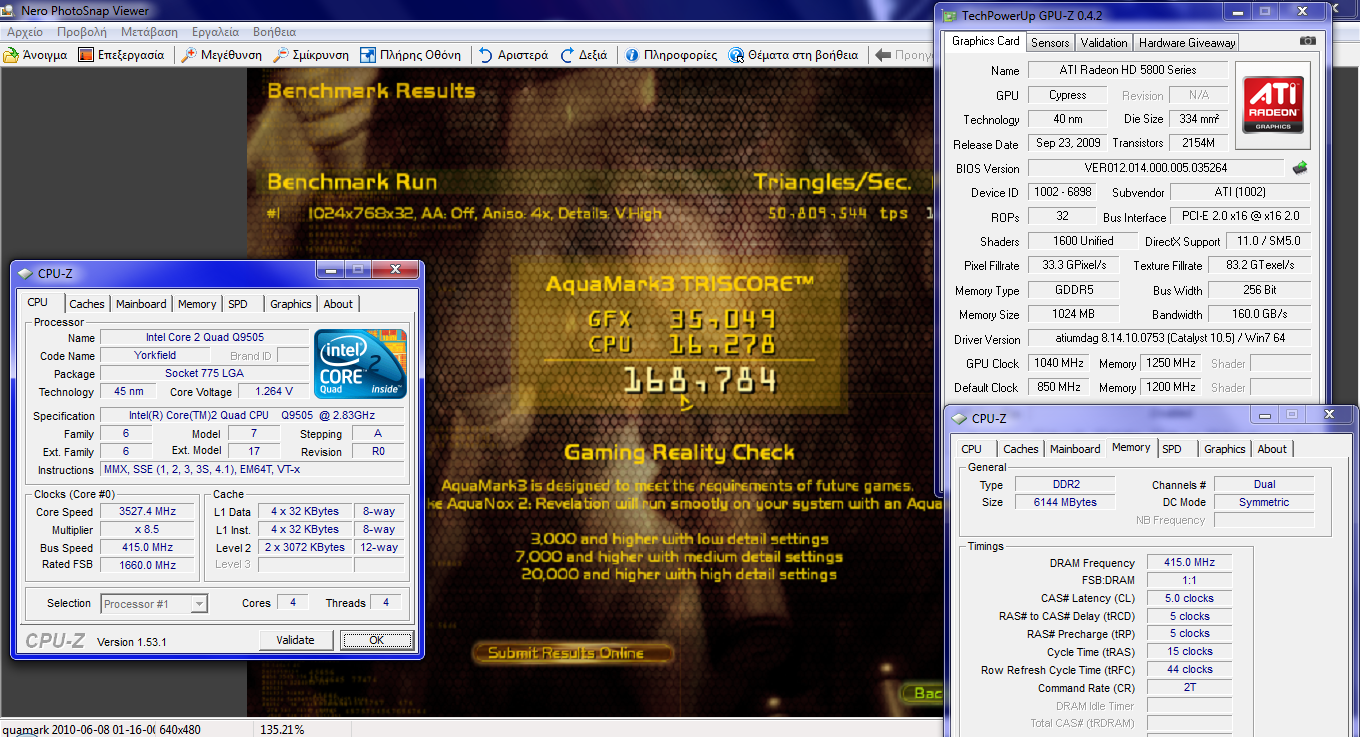Open the Mainboard tab in the CPU-Z processor window
Viewport: 1360px width, 737px height.
click(x=141, y=304)
